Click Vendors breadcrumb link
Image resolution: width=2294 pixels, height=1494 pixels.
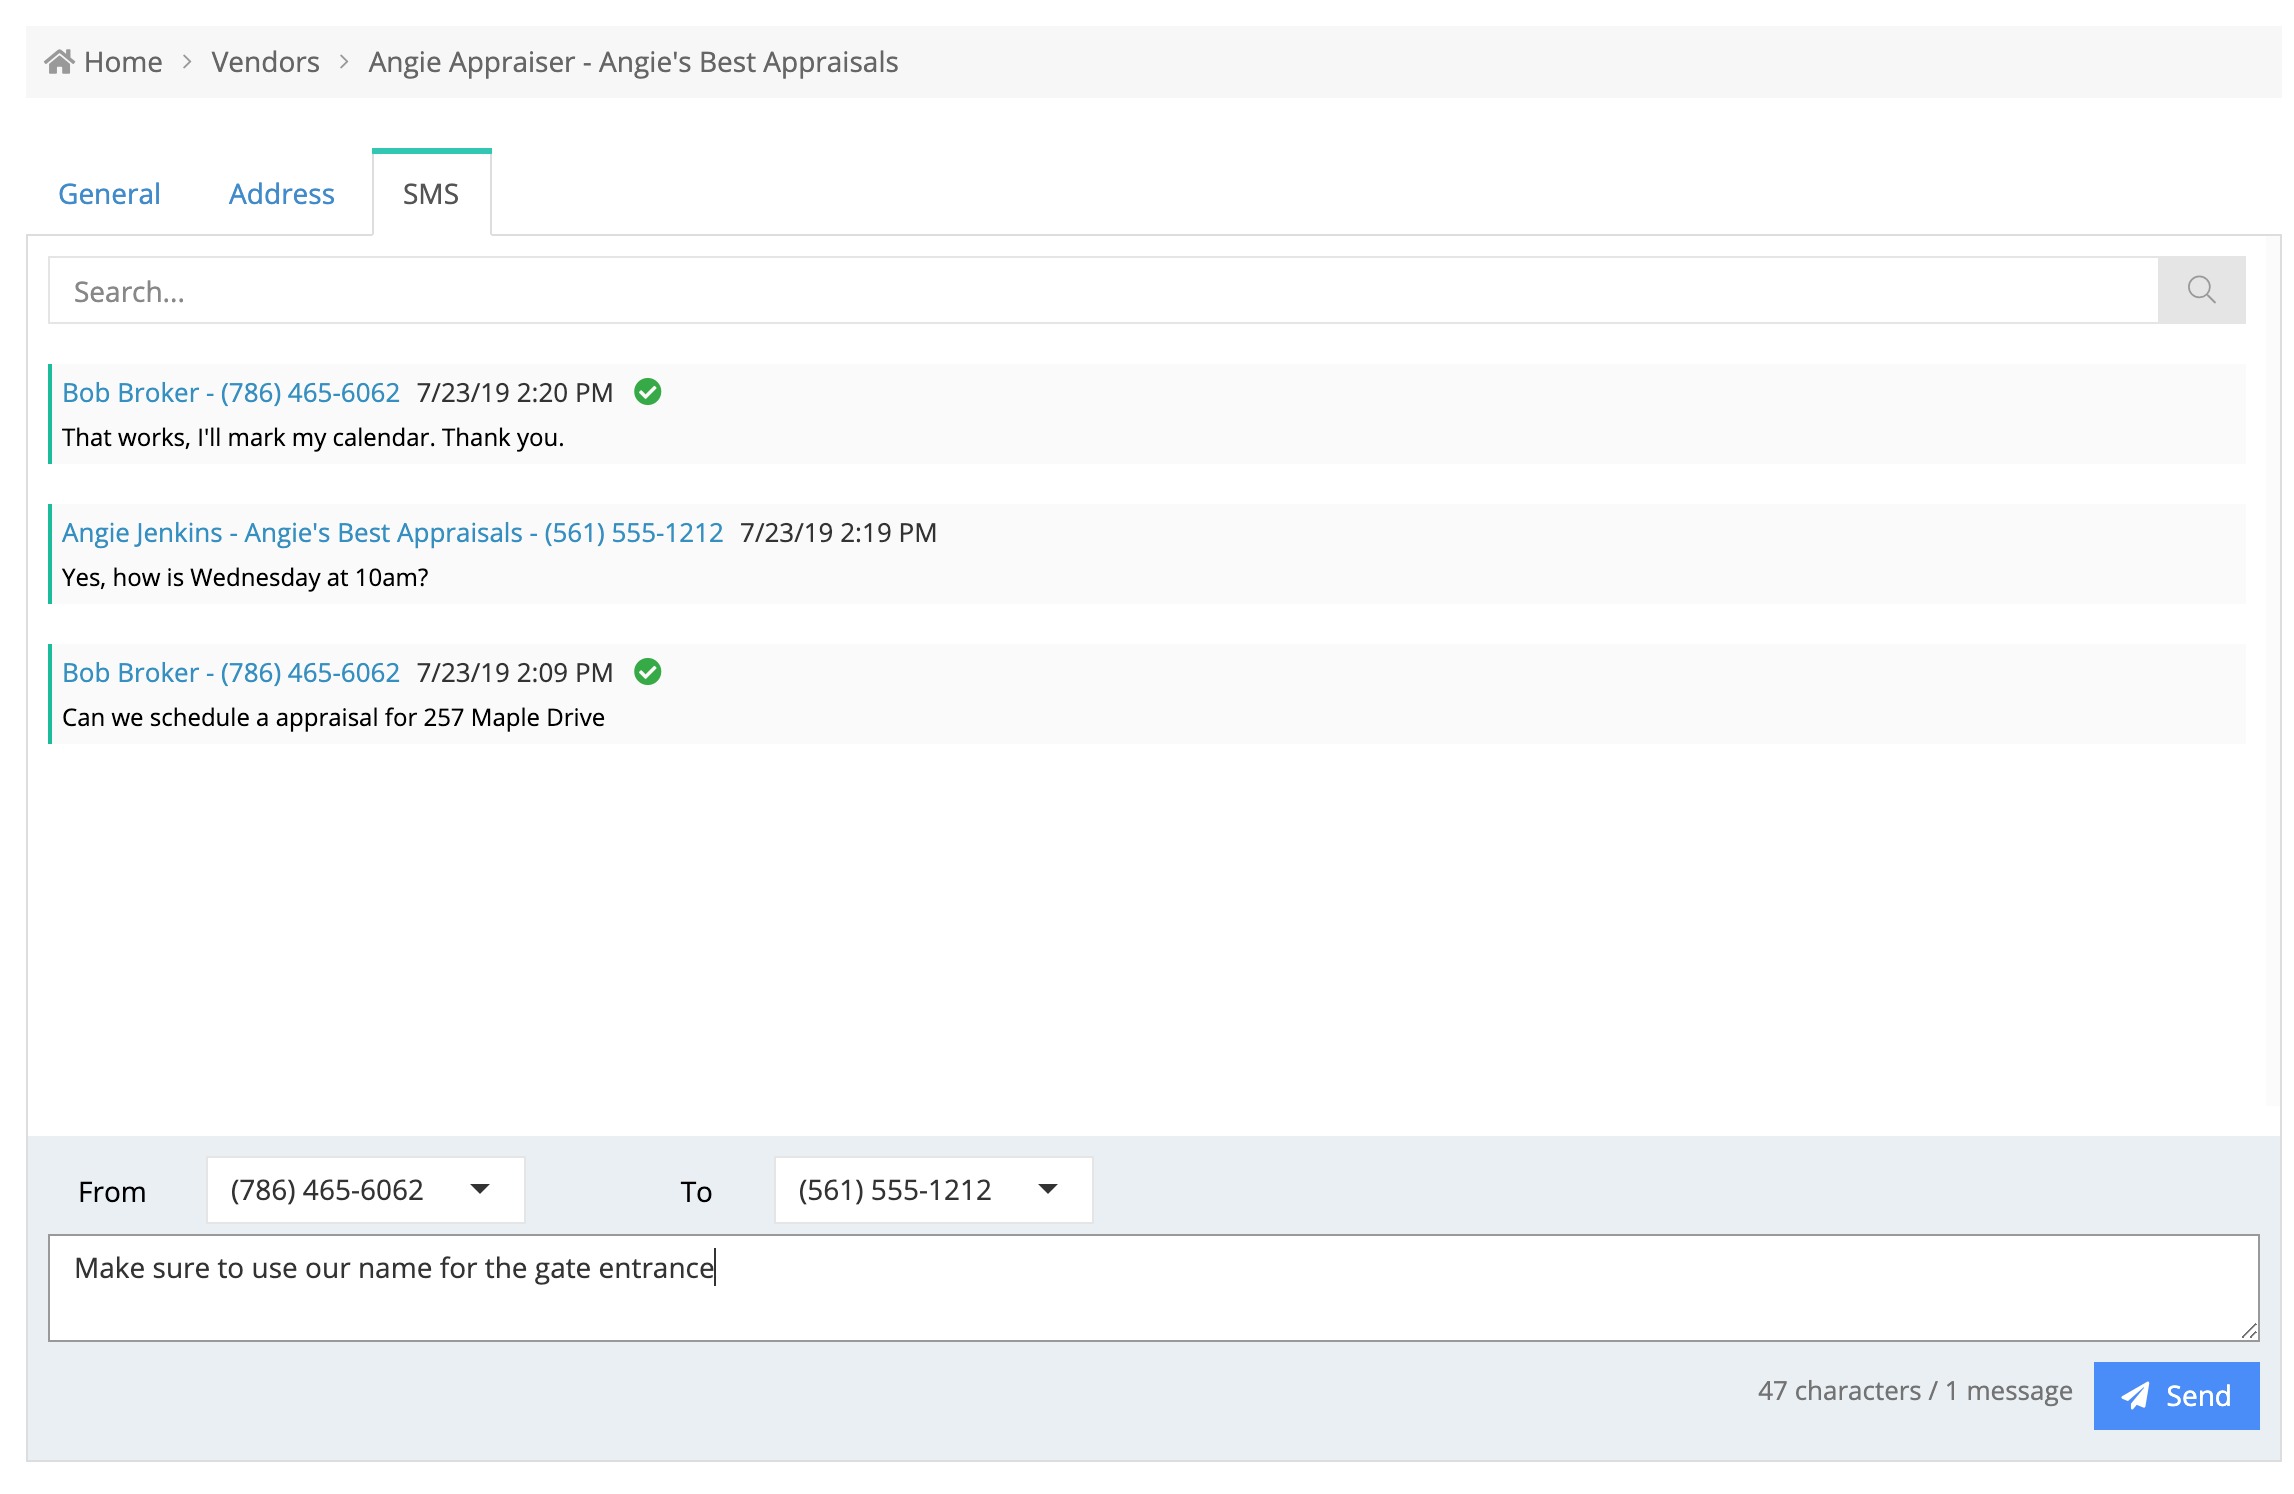click(x=265, y=62)
